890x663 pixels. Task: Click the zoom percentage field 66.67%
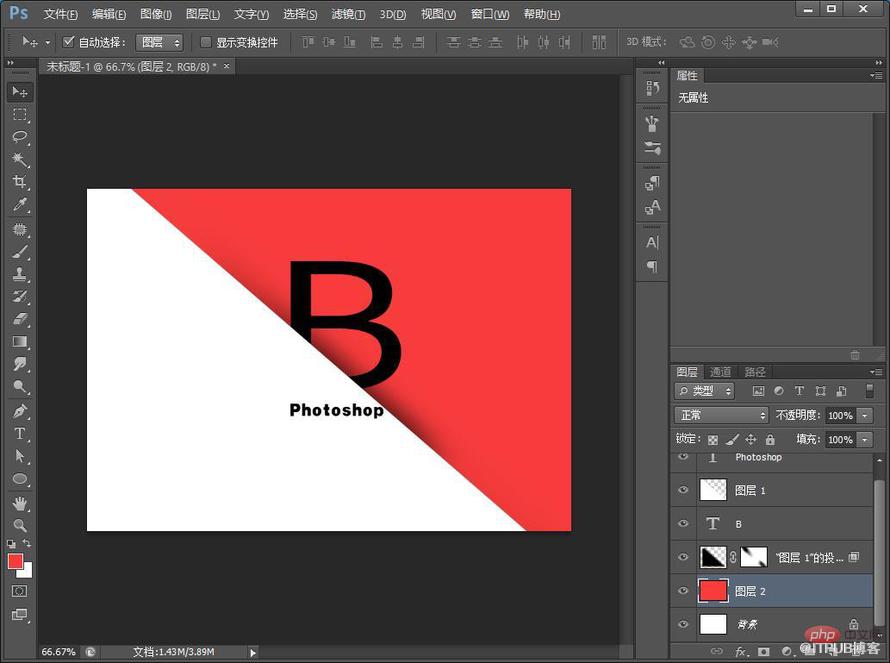tap(58, 652)
